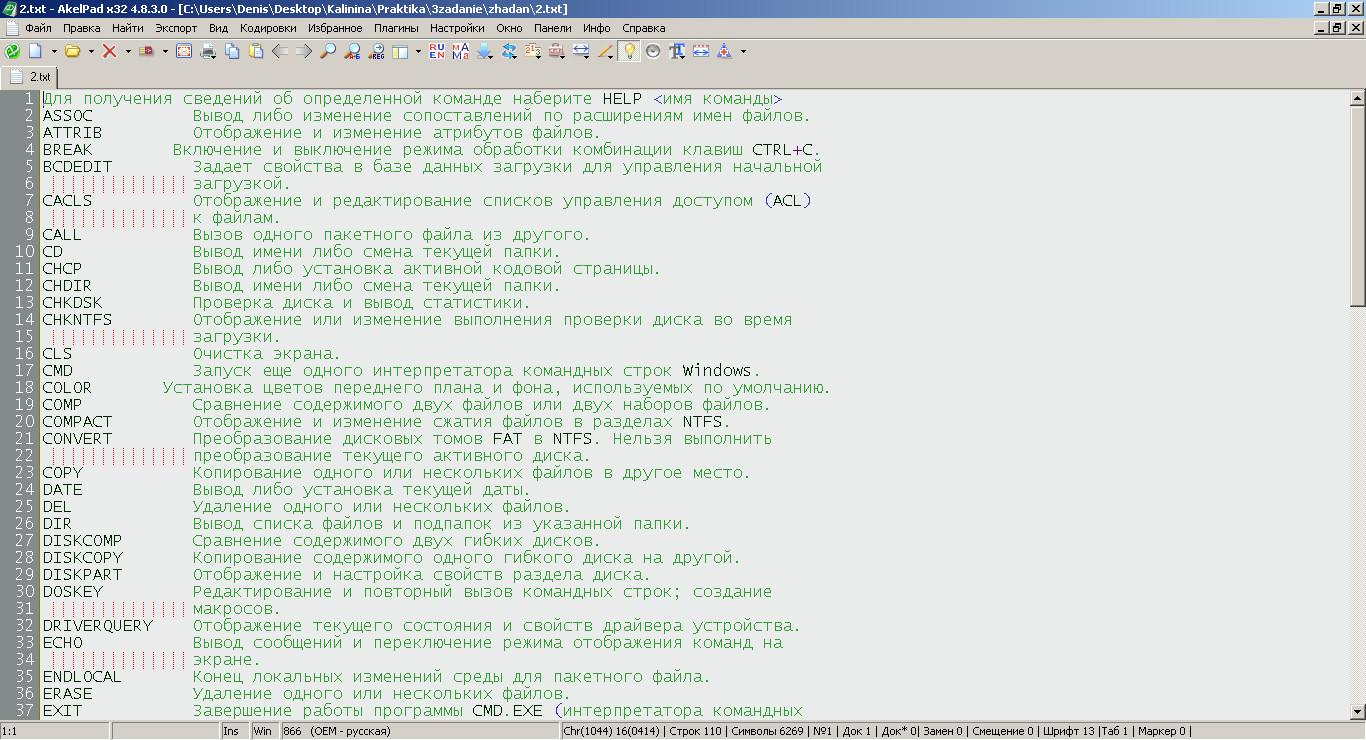
Task: Undo with the left arrow icon
Action: [x=280, y=51]
